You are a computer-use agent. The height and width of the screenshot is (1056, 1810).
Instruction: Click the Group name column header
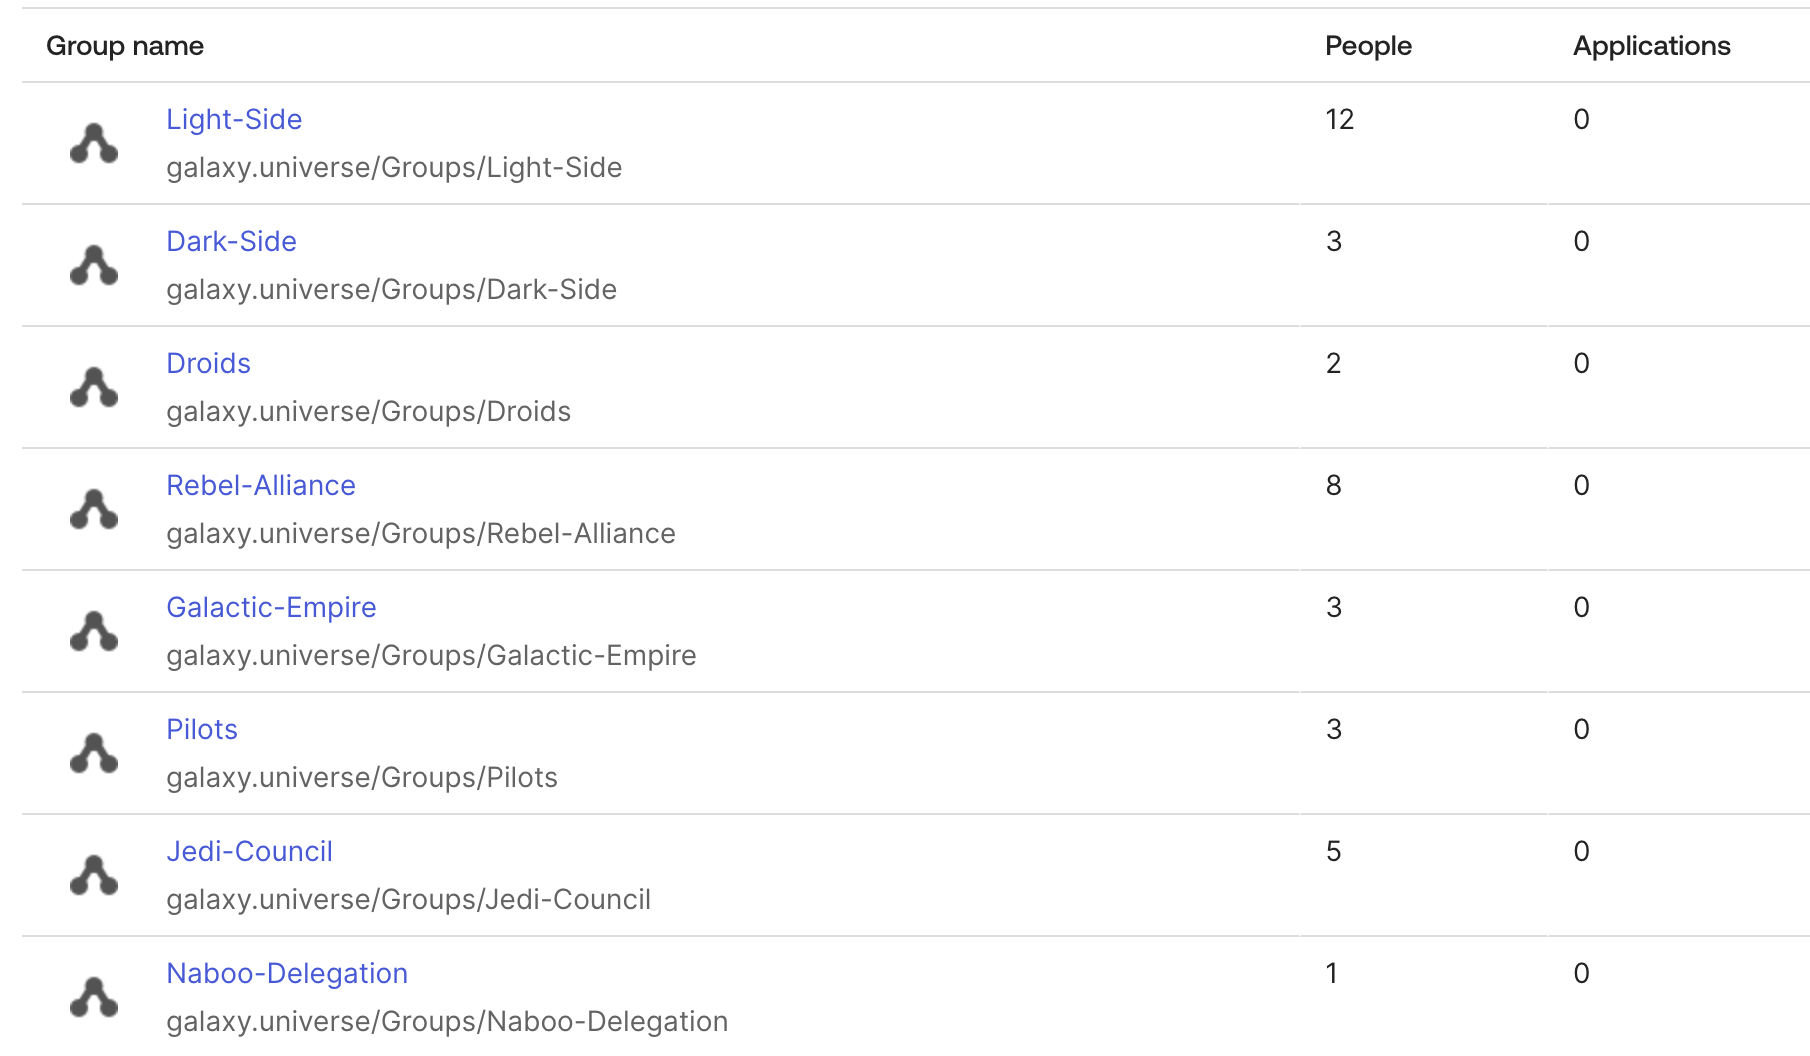124,46
